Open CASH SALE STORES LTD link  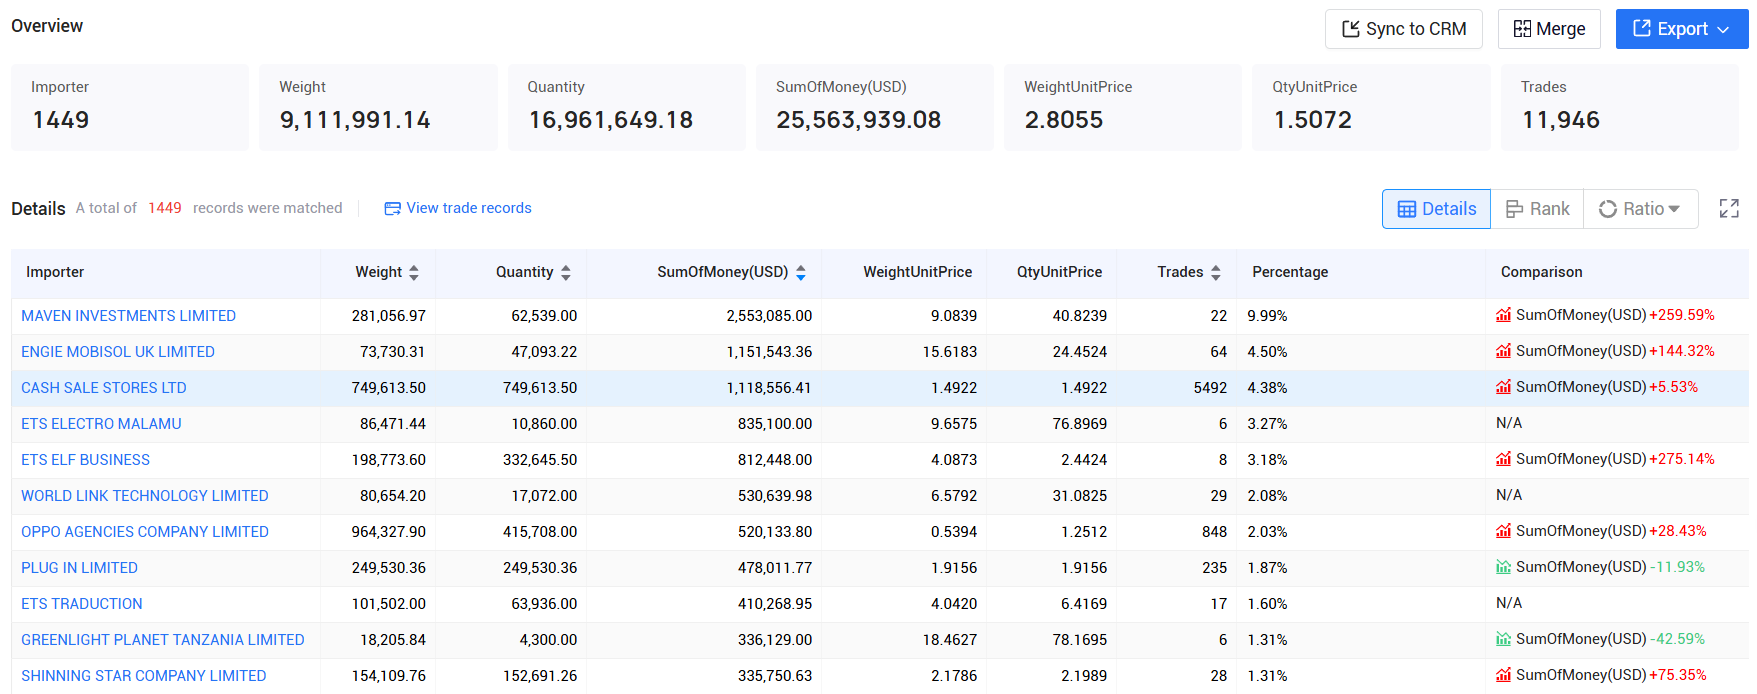(x=104, y=388)
